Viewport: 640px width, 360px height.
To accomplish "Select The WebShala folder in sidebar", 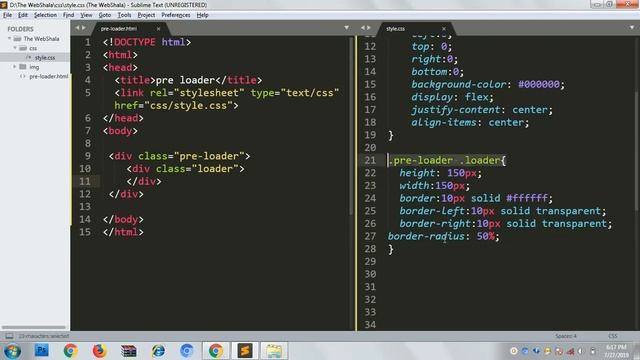I will 41,39.
